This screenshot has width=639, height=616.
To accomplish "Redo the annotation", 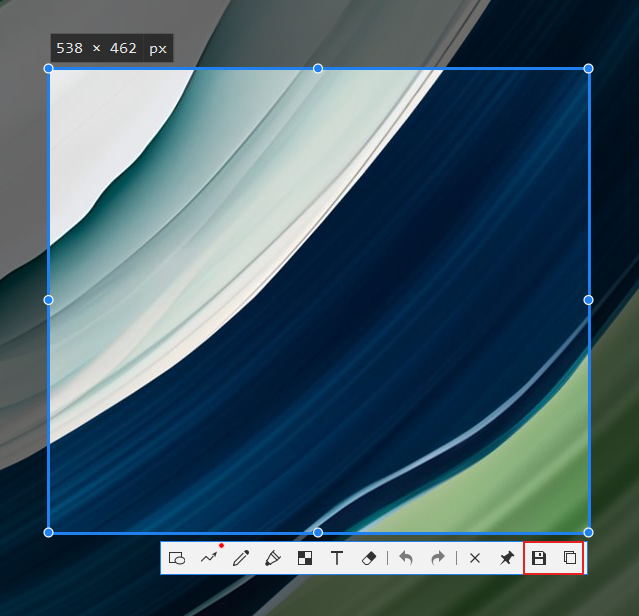I will [438, 558].
